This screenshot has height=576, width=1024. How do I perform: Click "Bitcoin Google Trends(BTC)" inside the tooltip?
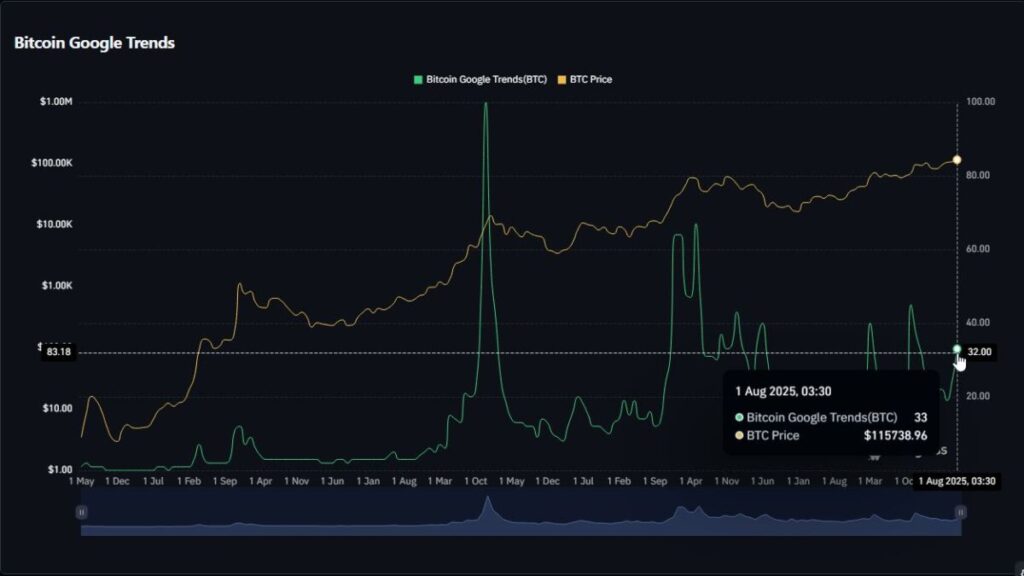(x=822, y=418)
